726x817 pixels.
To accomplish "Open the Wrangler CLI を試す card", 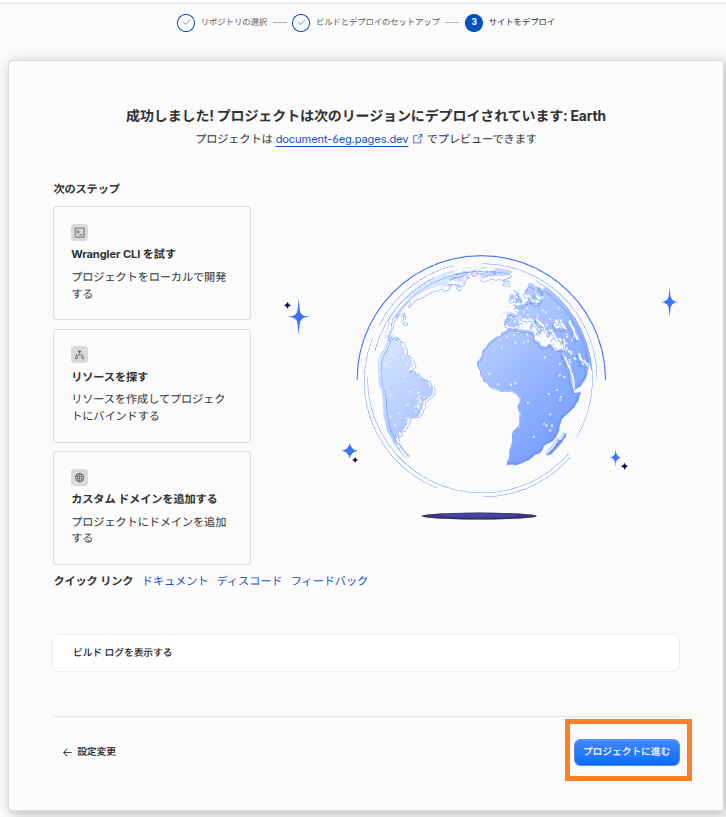I will (152, 263).
